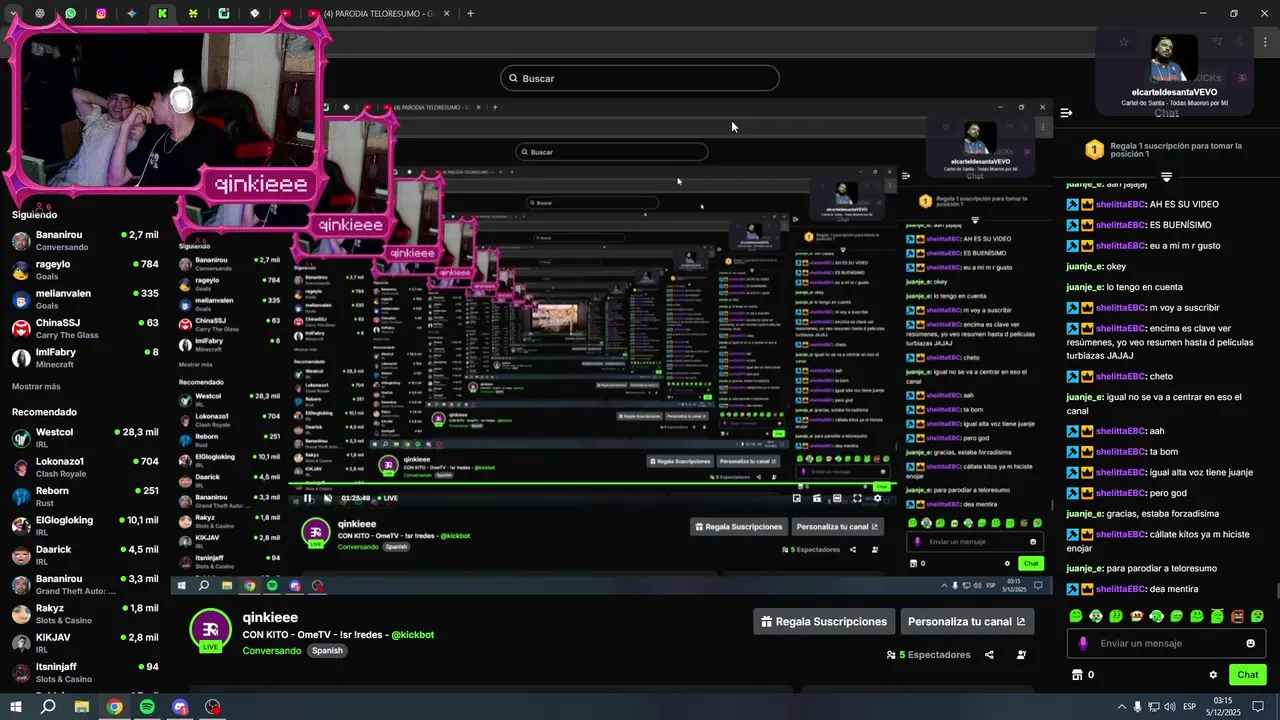Open Bananirou Conversando channel in Siguiendo list
Screen dimensions: 1280x720
[85, 240]
